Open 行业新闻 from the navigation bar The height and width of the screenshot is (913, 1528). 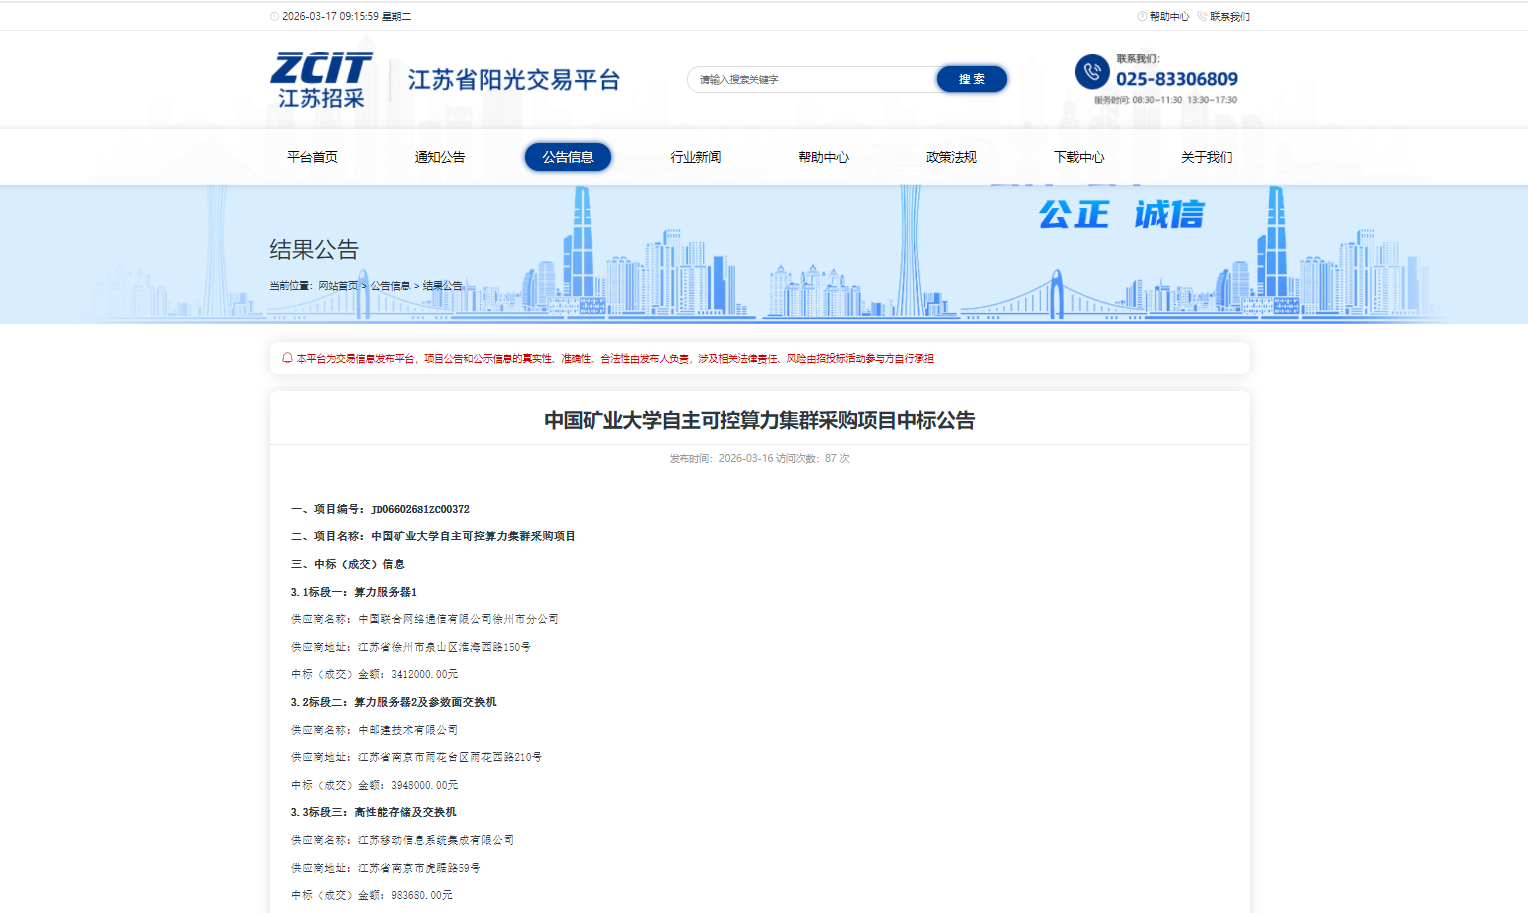696,157
